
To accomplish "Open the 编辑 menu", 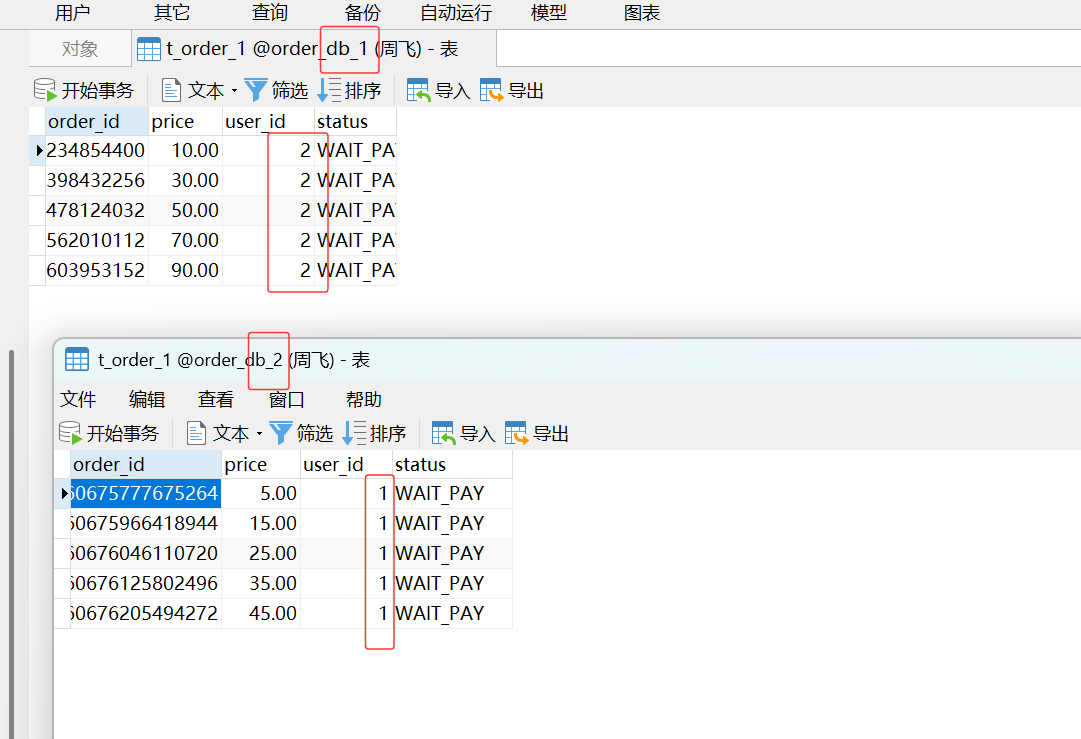I will point(147,399).
